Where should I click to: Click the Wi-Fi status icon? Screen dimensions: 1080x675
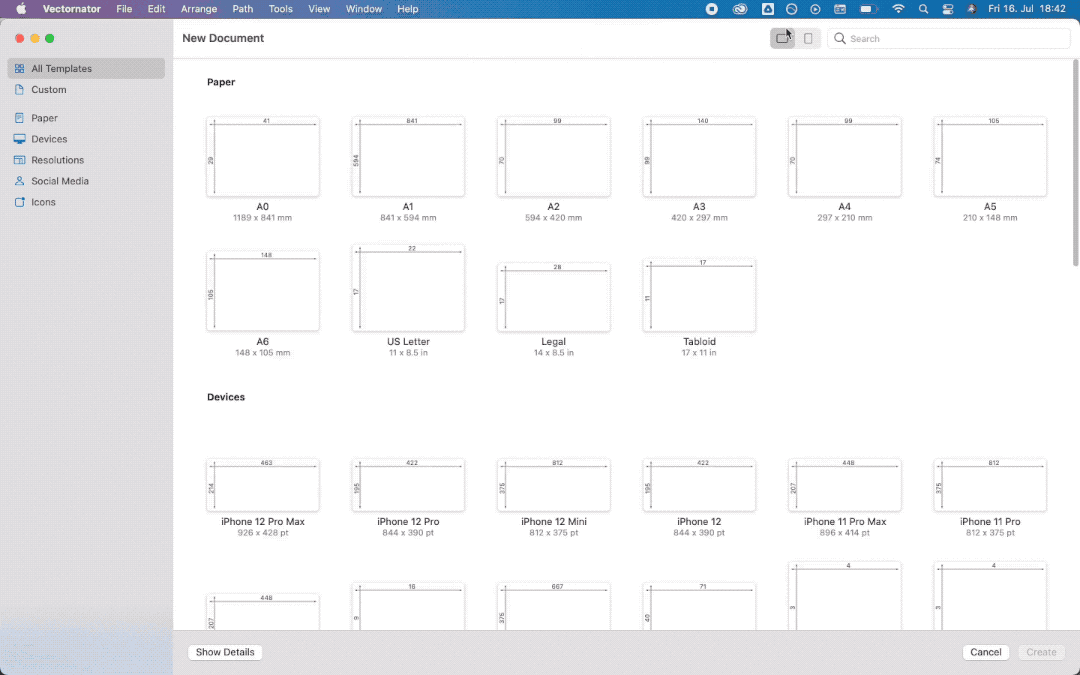tap(898, 9)
